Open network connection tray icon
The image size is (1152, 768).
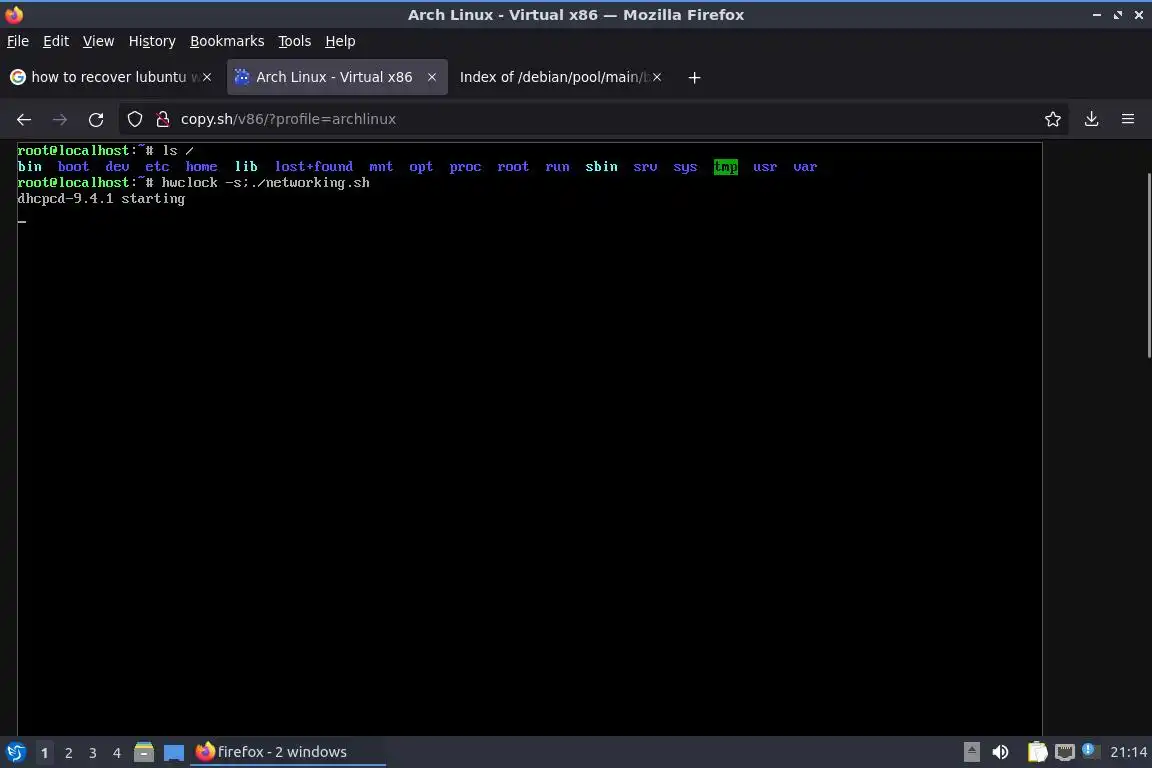coord(1065,752)
